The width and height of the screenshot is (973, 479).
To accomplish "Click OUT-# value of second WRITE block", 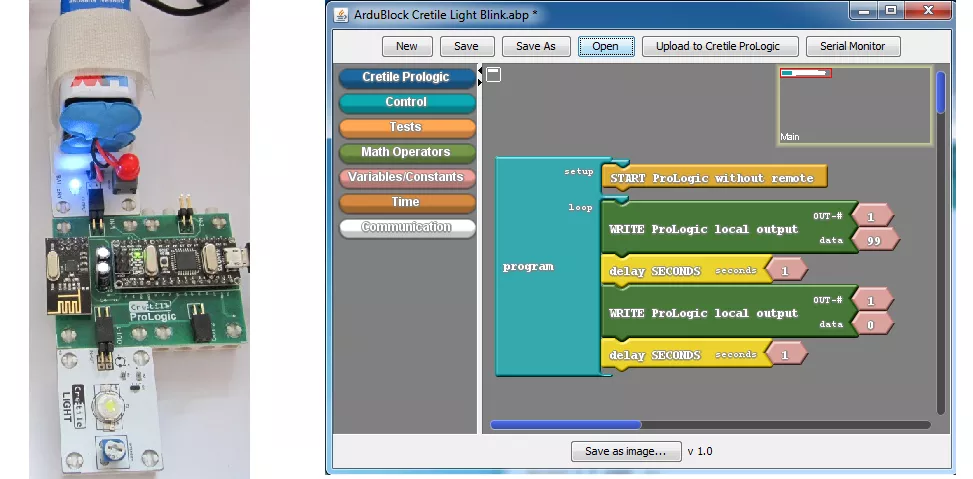I will point(872,301).
